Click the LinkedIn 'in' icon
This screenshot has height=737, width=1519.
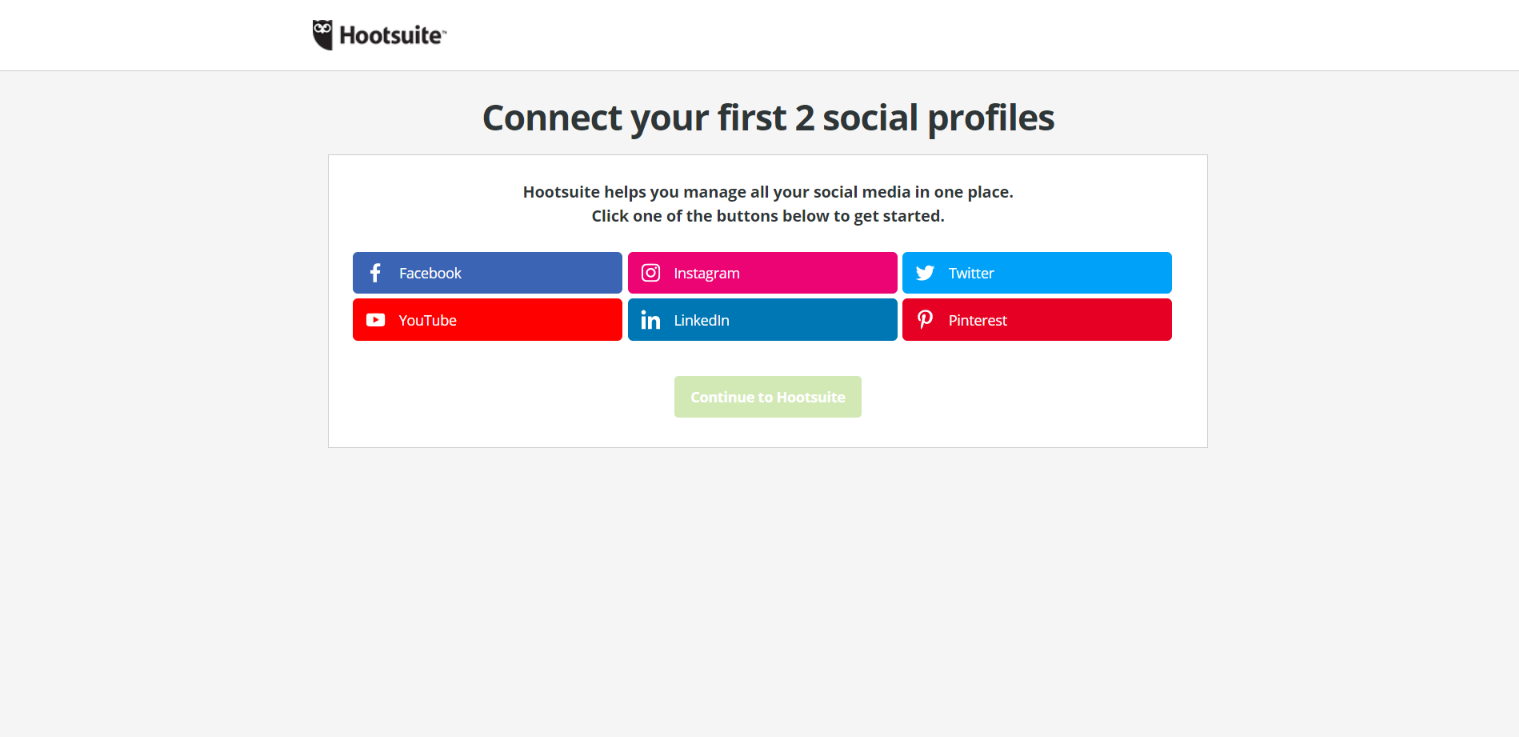click(650, 320)
